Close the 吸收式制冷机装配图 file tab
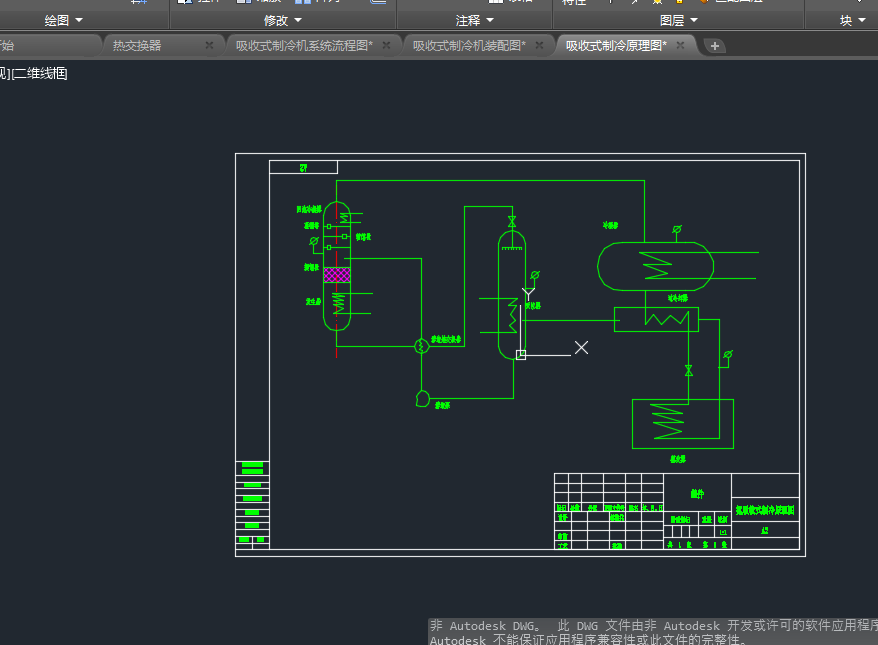This screenshot has width=878, height=645. pos(539,45)
